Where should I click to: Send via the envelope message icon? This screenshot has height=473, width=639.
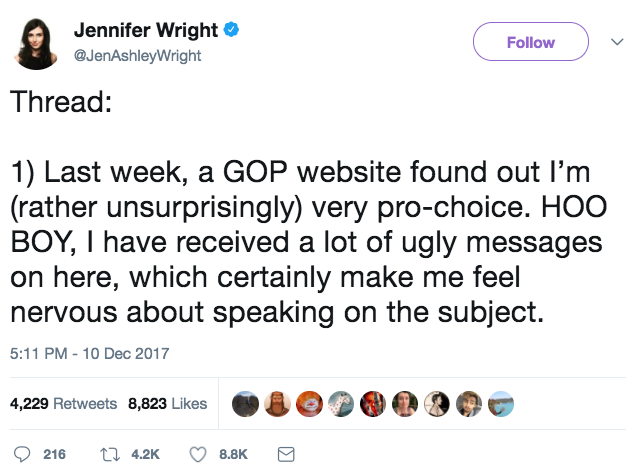click(x=285, y=454)
